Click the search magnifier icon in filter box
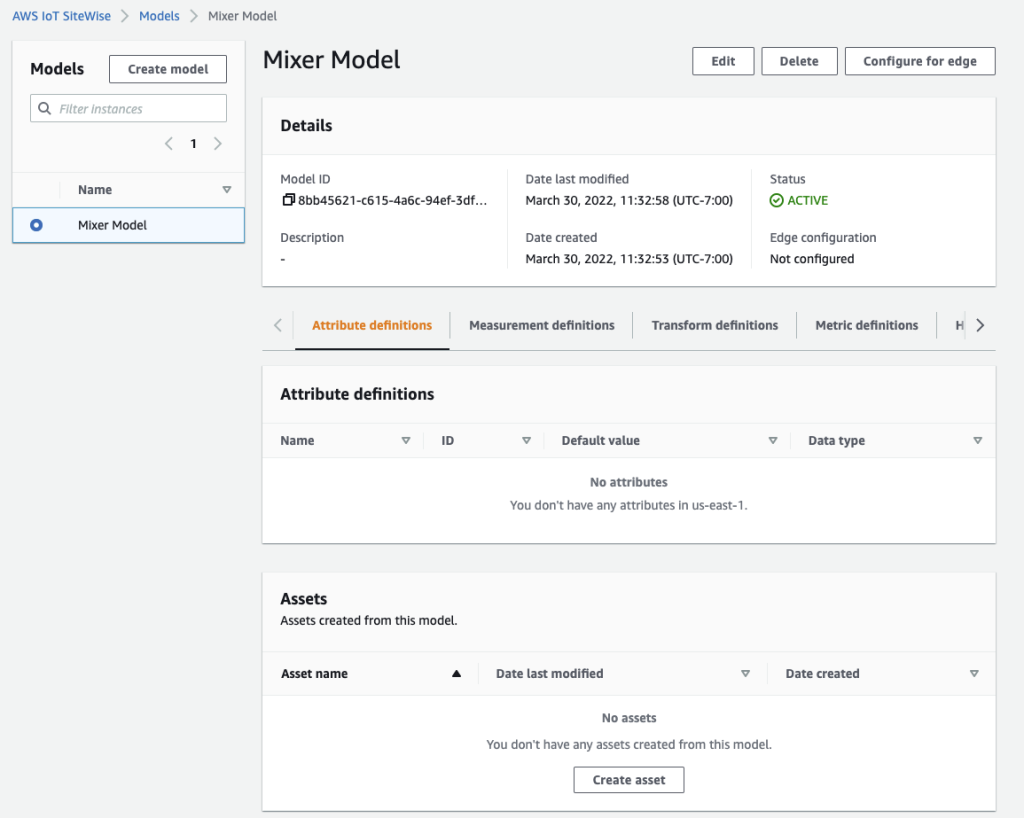 [x=44, y=109]
